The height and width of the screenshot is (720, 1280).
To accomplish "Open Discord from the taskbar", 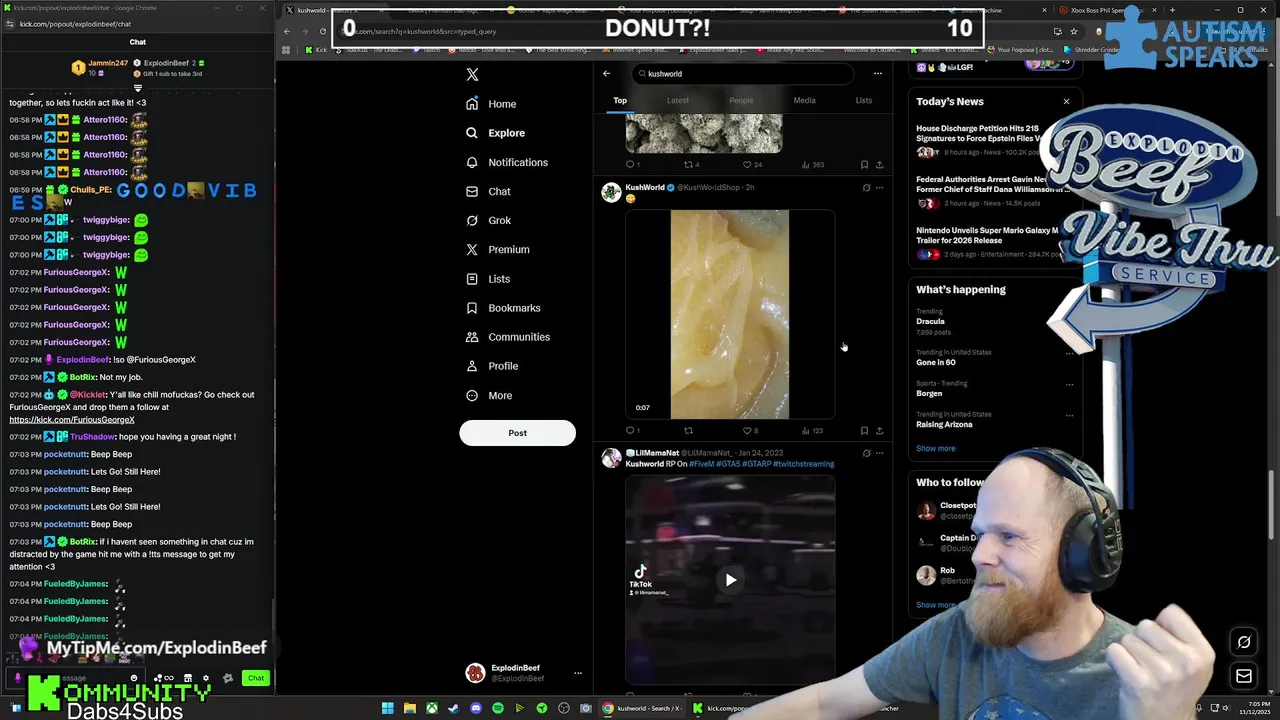I will 476,708.
